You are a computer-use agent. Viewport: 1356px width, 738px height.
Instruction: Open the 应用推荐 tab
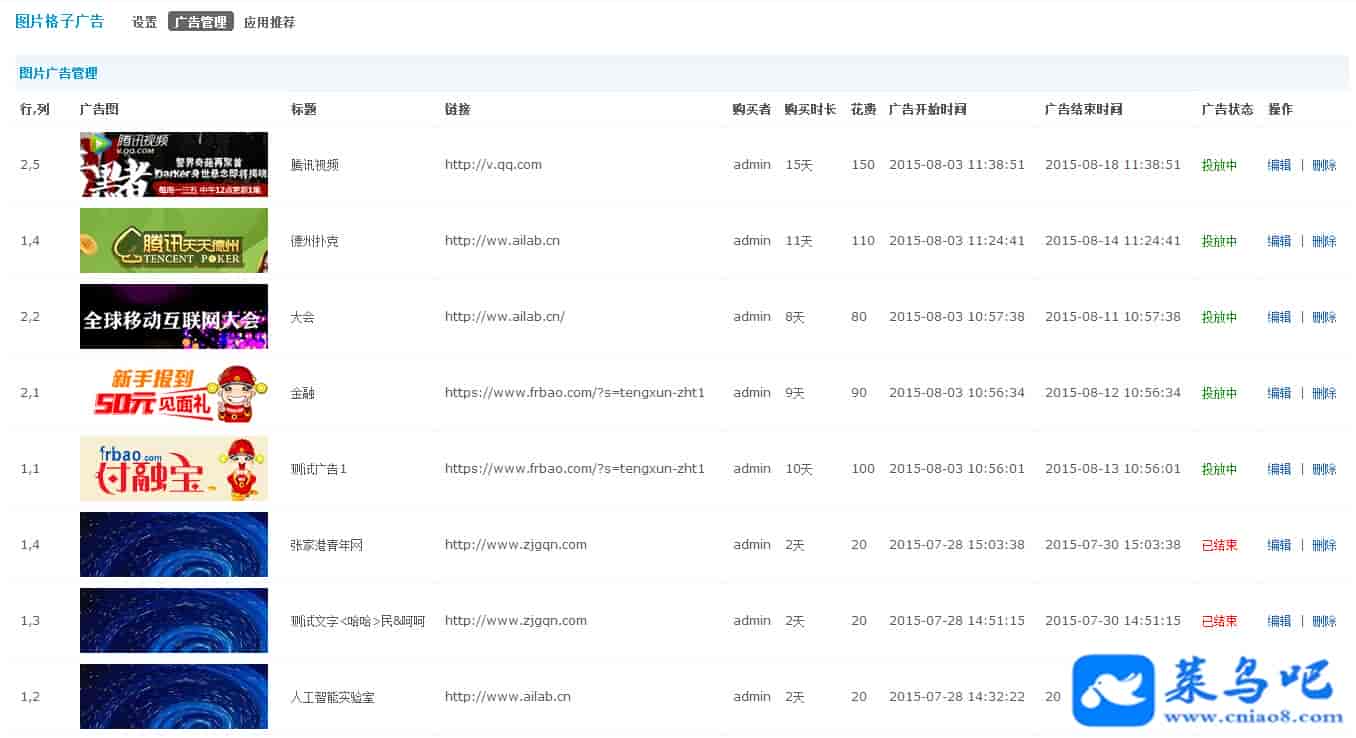(x=269, y=22)
